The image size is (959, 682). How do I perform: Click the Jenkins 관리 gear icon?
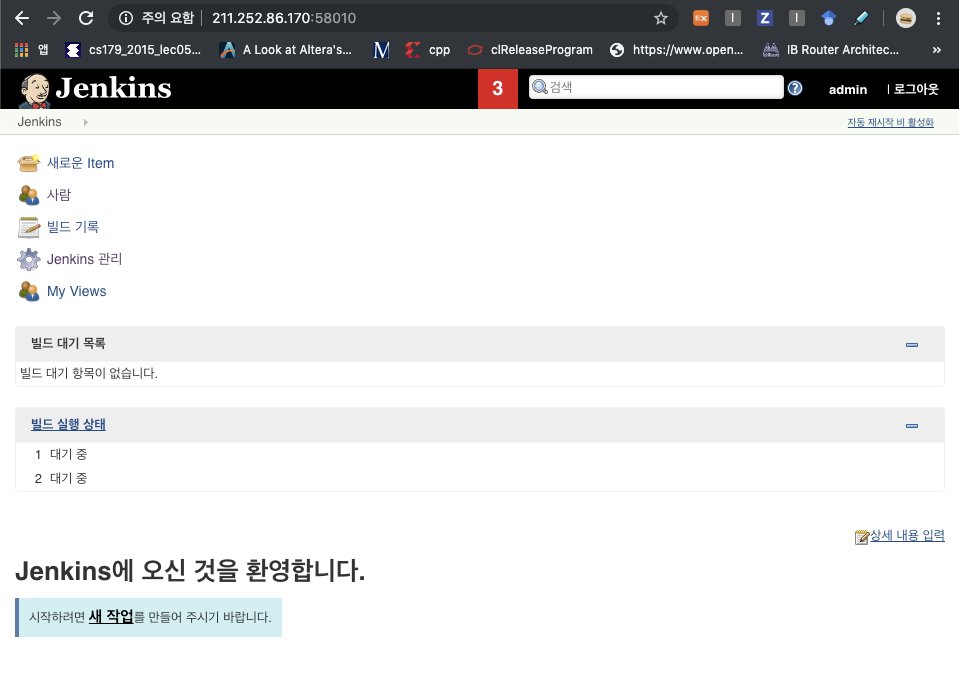(29, 259)
